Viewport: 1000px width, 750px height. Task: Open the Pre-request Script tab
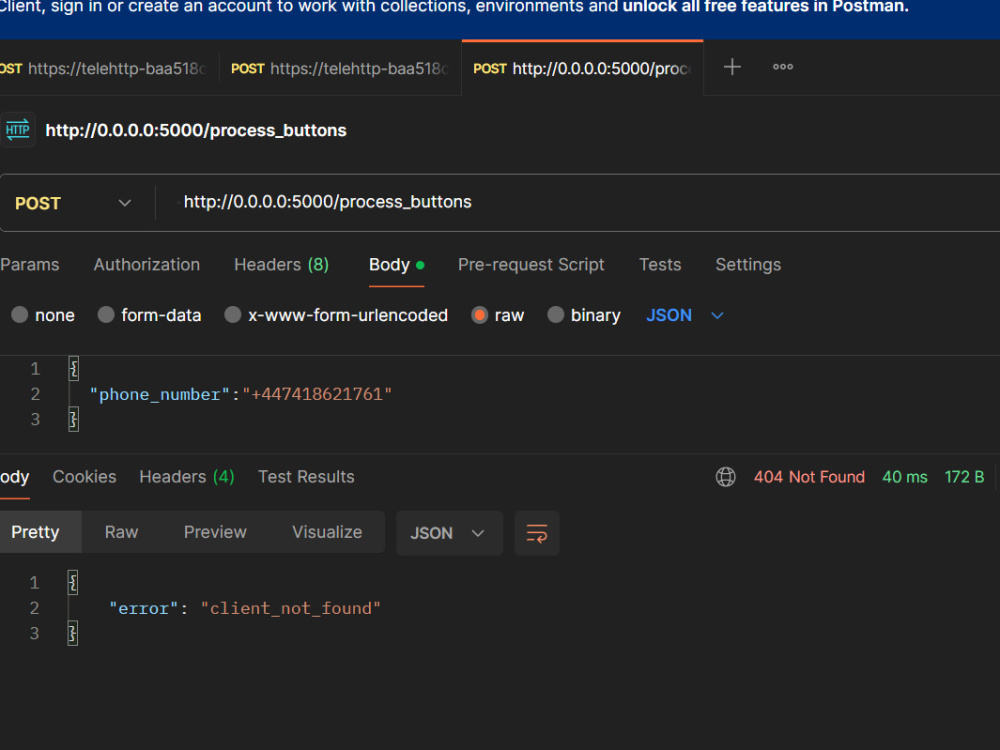pos(531,265)
